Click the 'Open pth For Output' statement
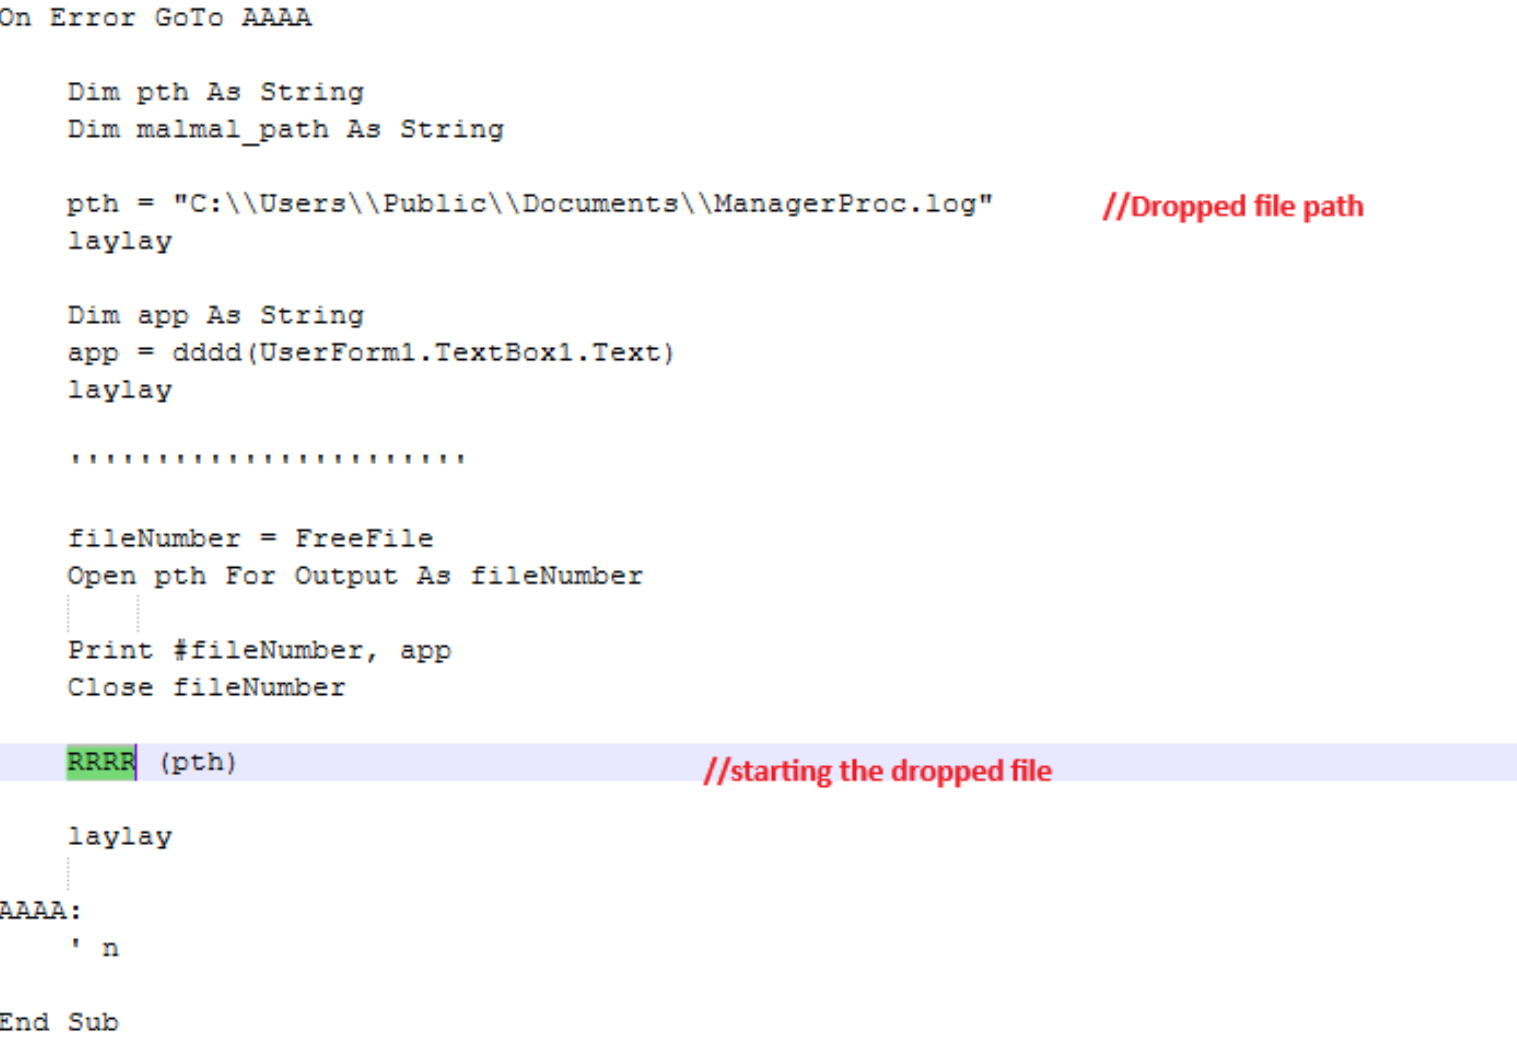Viewport: 1517px width, 1044px height. (354, 575)
